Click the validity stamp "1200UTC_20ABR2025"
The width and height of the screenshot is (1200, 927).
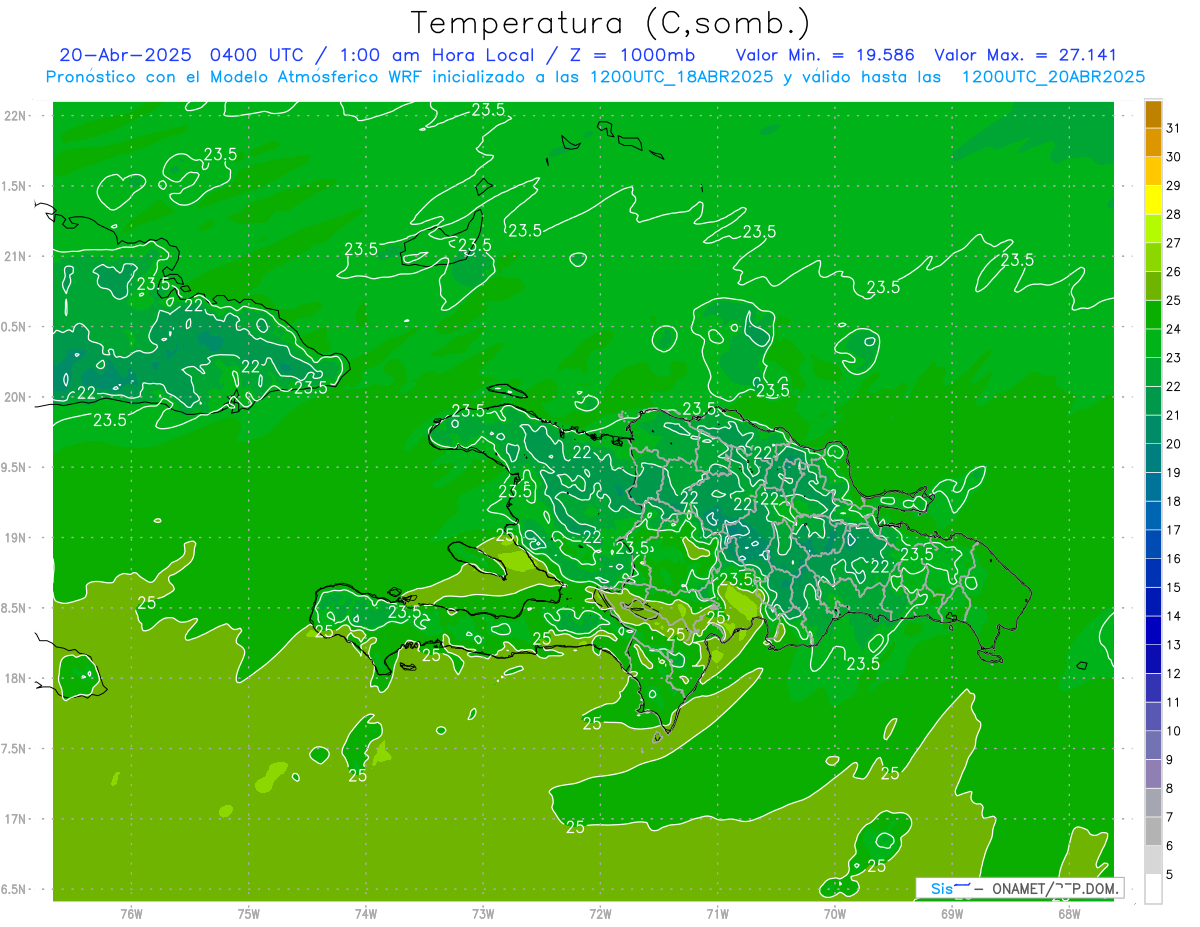point(1053,77)
